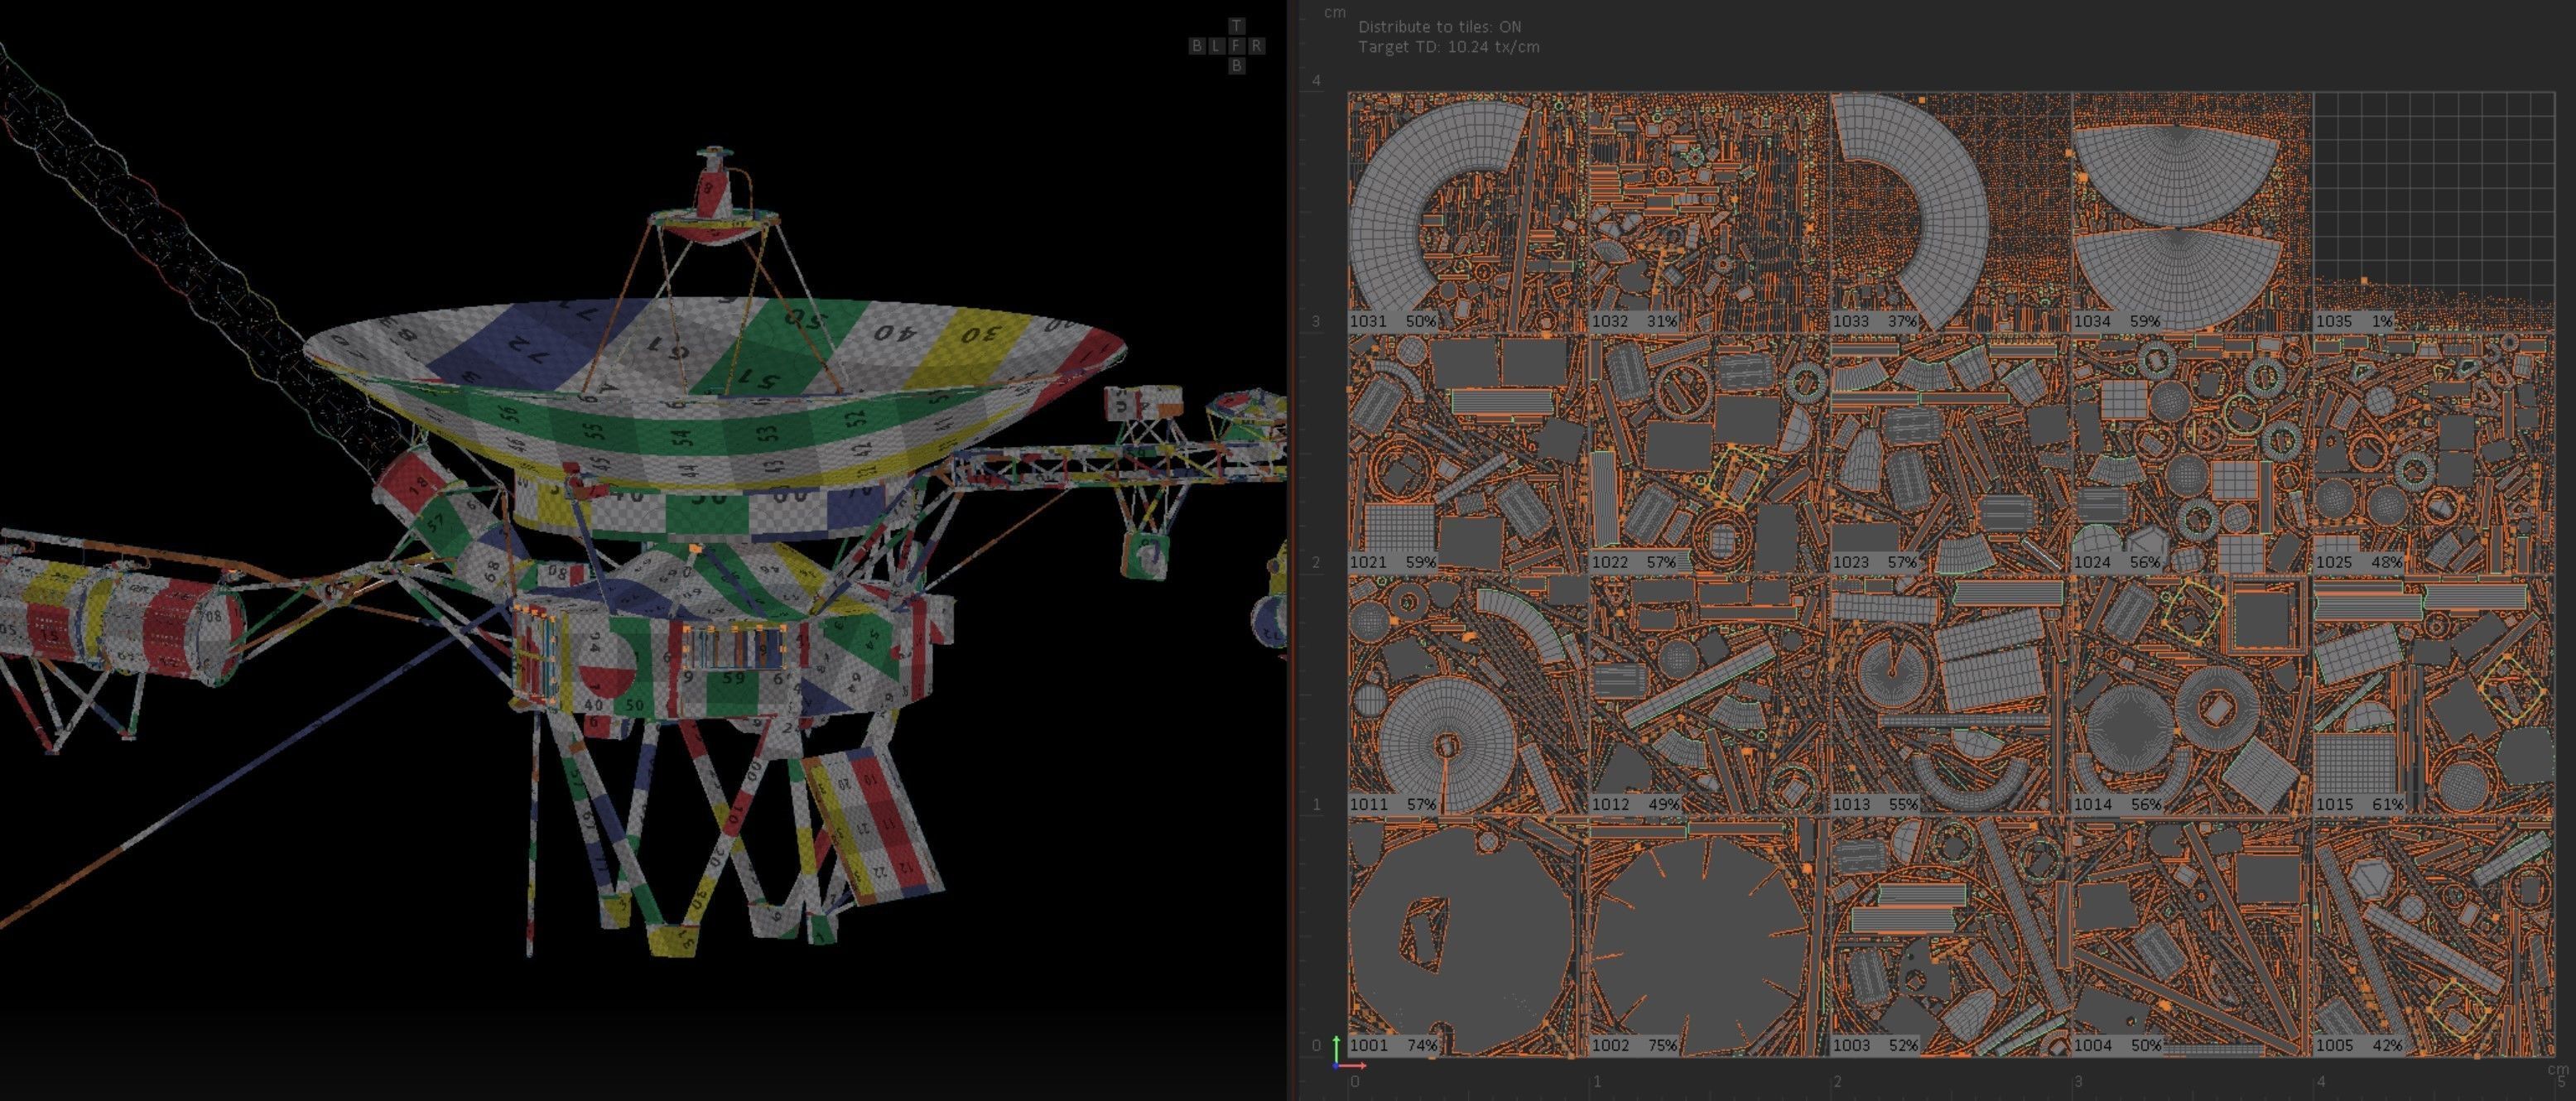Select UV tile label 1032 31%
Viewport: 2576px width, 1101px height.
pos(1634,321)
